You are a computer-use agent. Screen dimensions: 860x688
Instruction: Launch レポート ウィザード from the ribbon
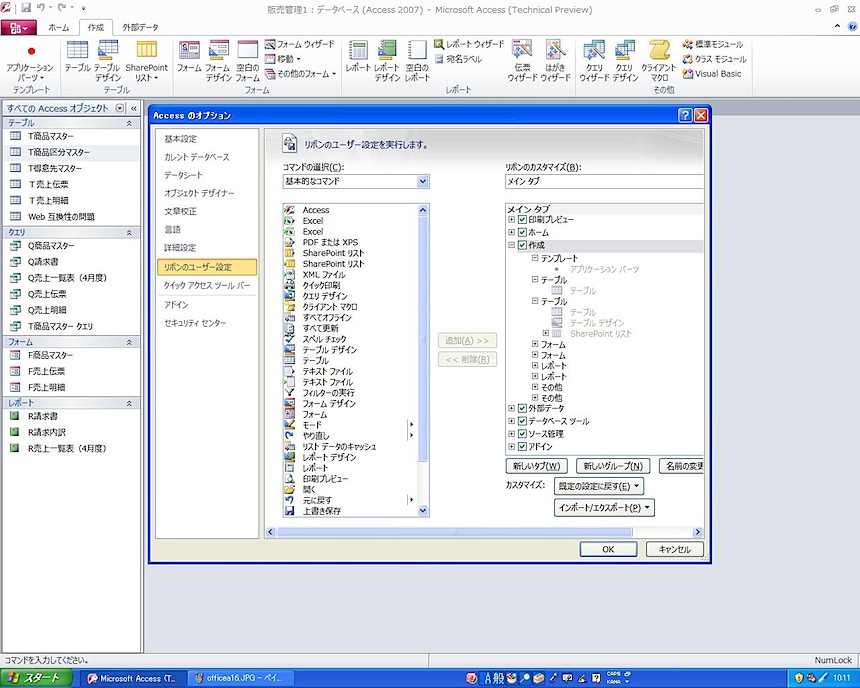click(469, 44)
